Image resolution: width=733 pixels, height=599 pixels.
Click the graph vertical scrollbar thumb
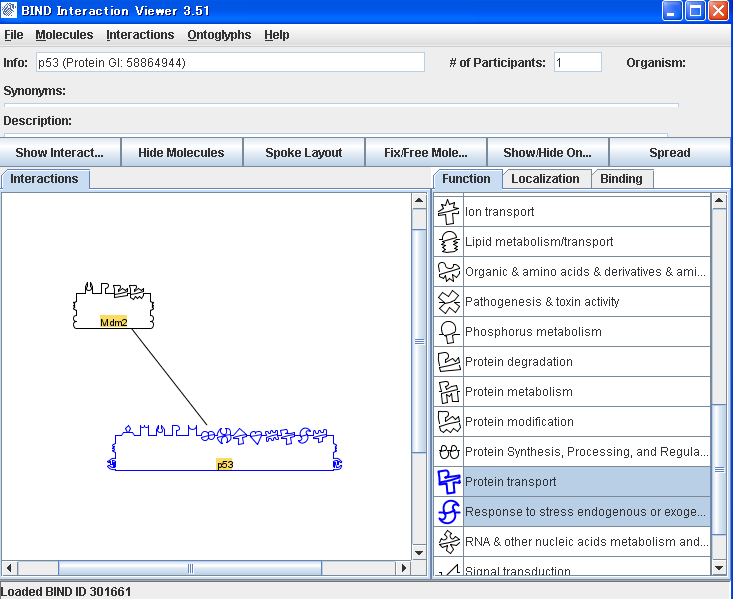tap(419, 341)
